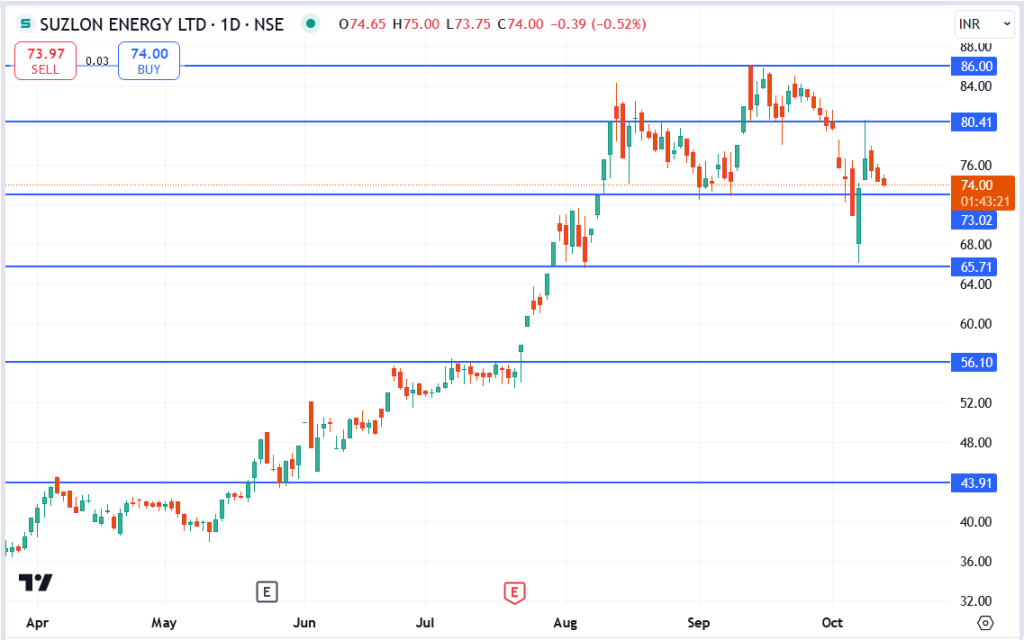This screenshot has height=640, width=1024.
Task: Click the 52.00 price axis tick
Action: click(976, 403)
